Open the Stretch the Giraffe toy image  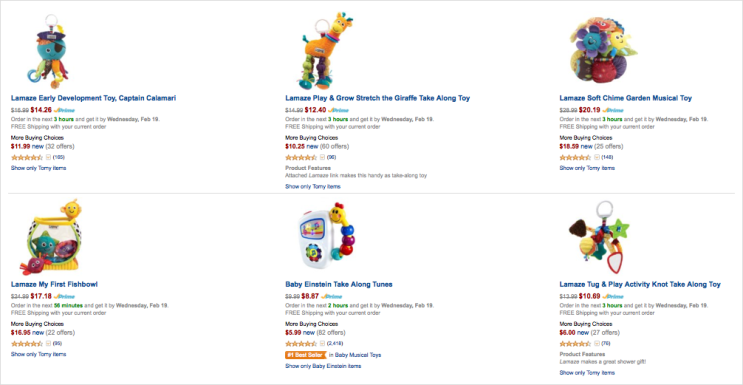(x=323, y=51)
